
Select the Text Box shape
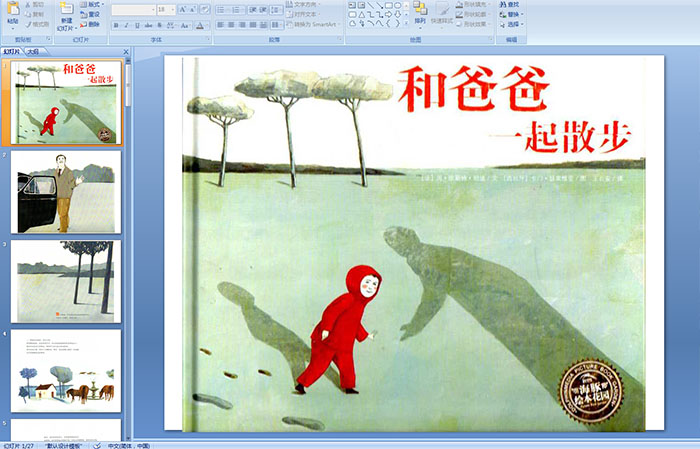352,5
